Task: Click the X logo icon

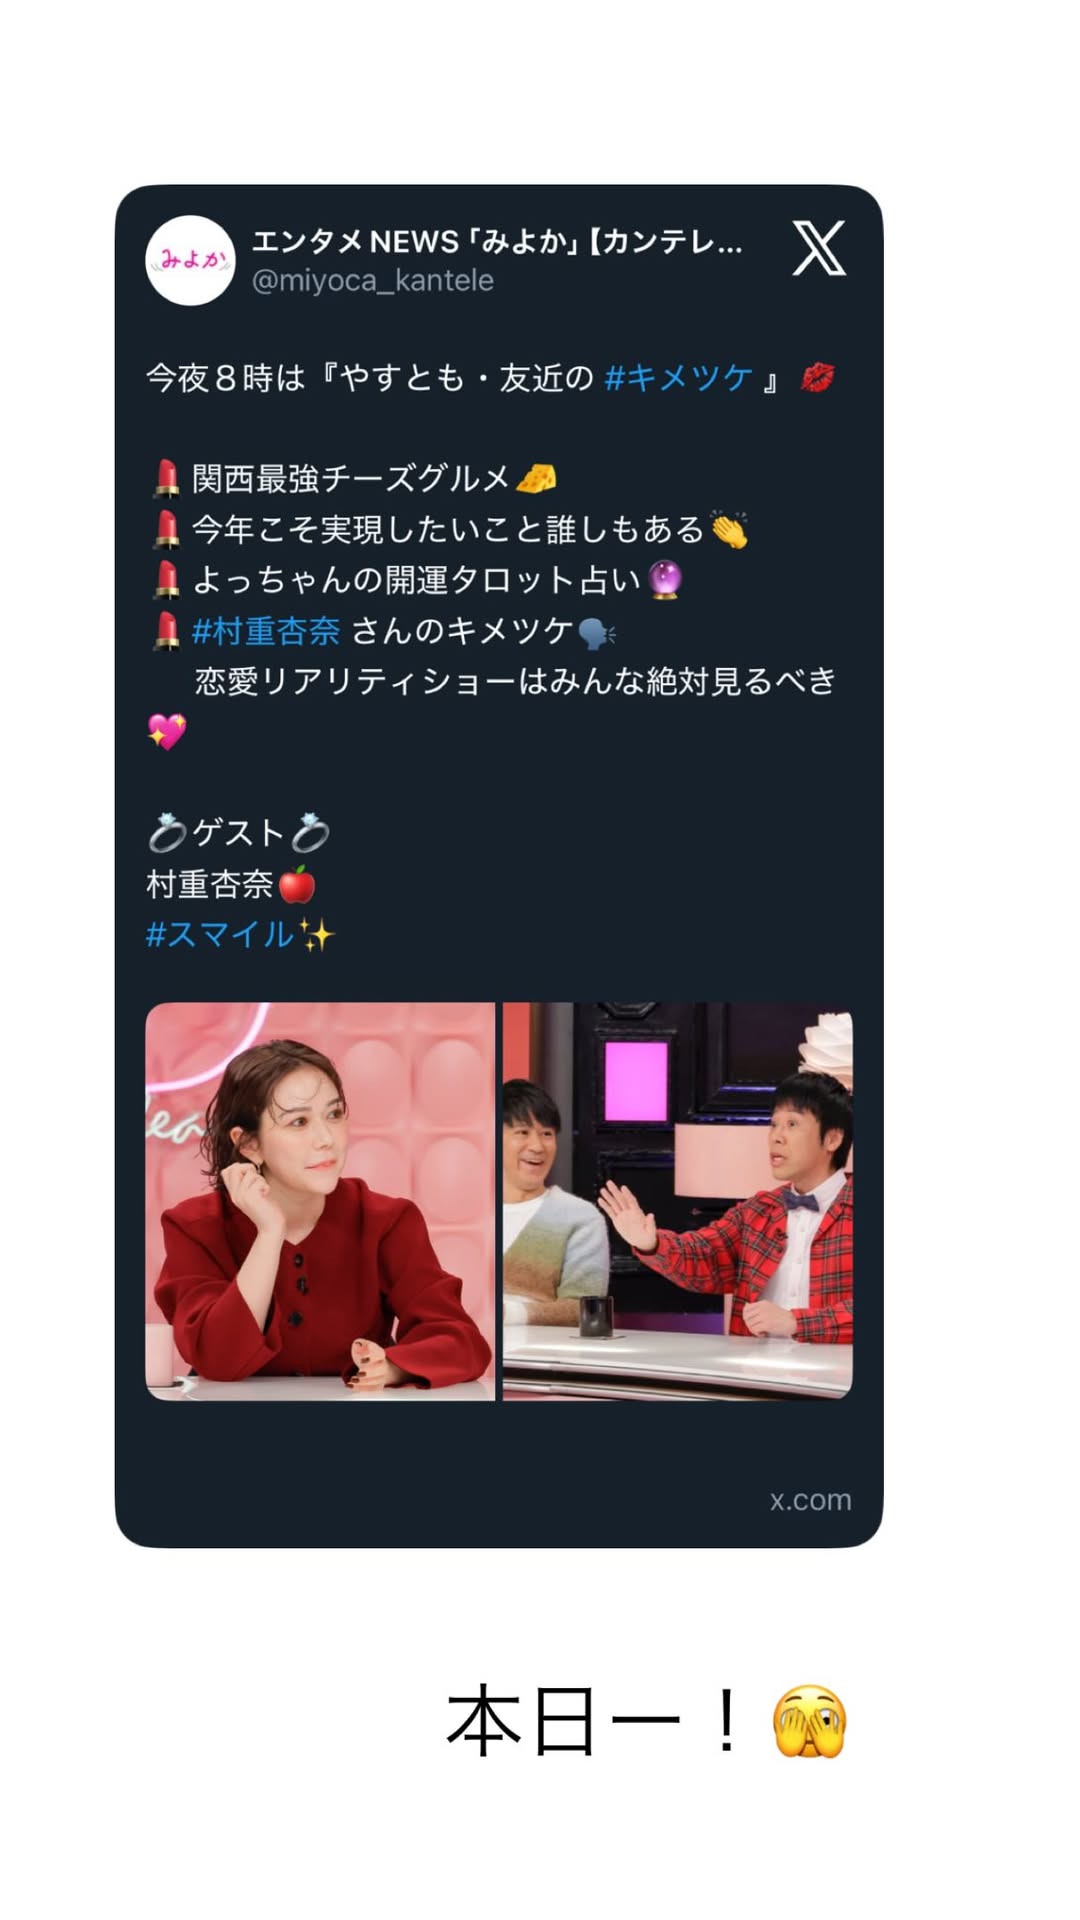Action: pyautogui.click(x=819, y=248)
